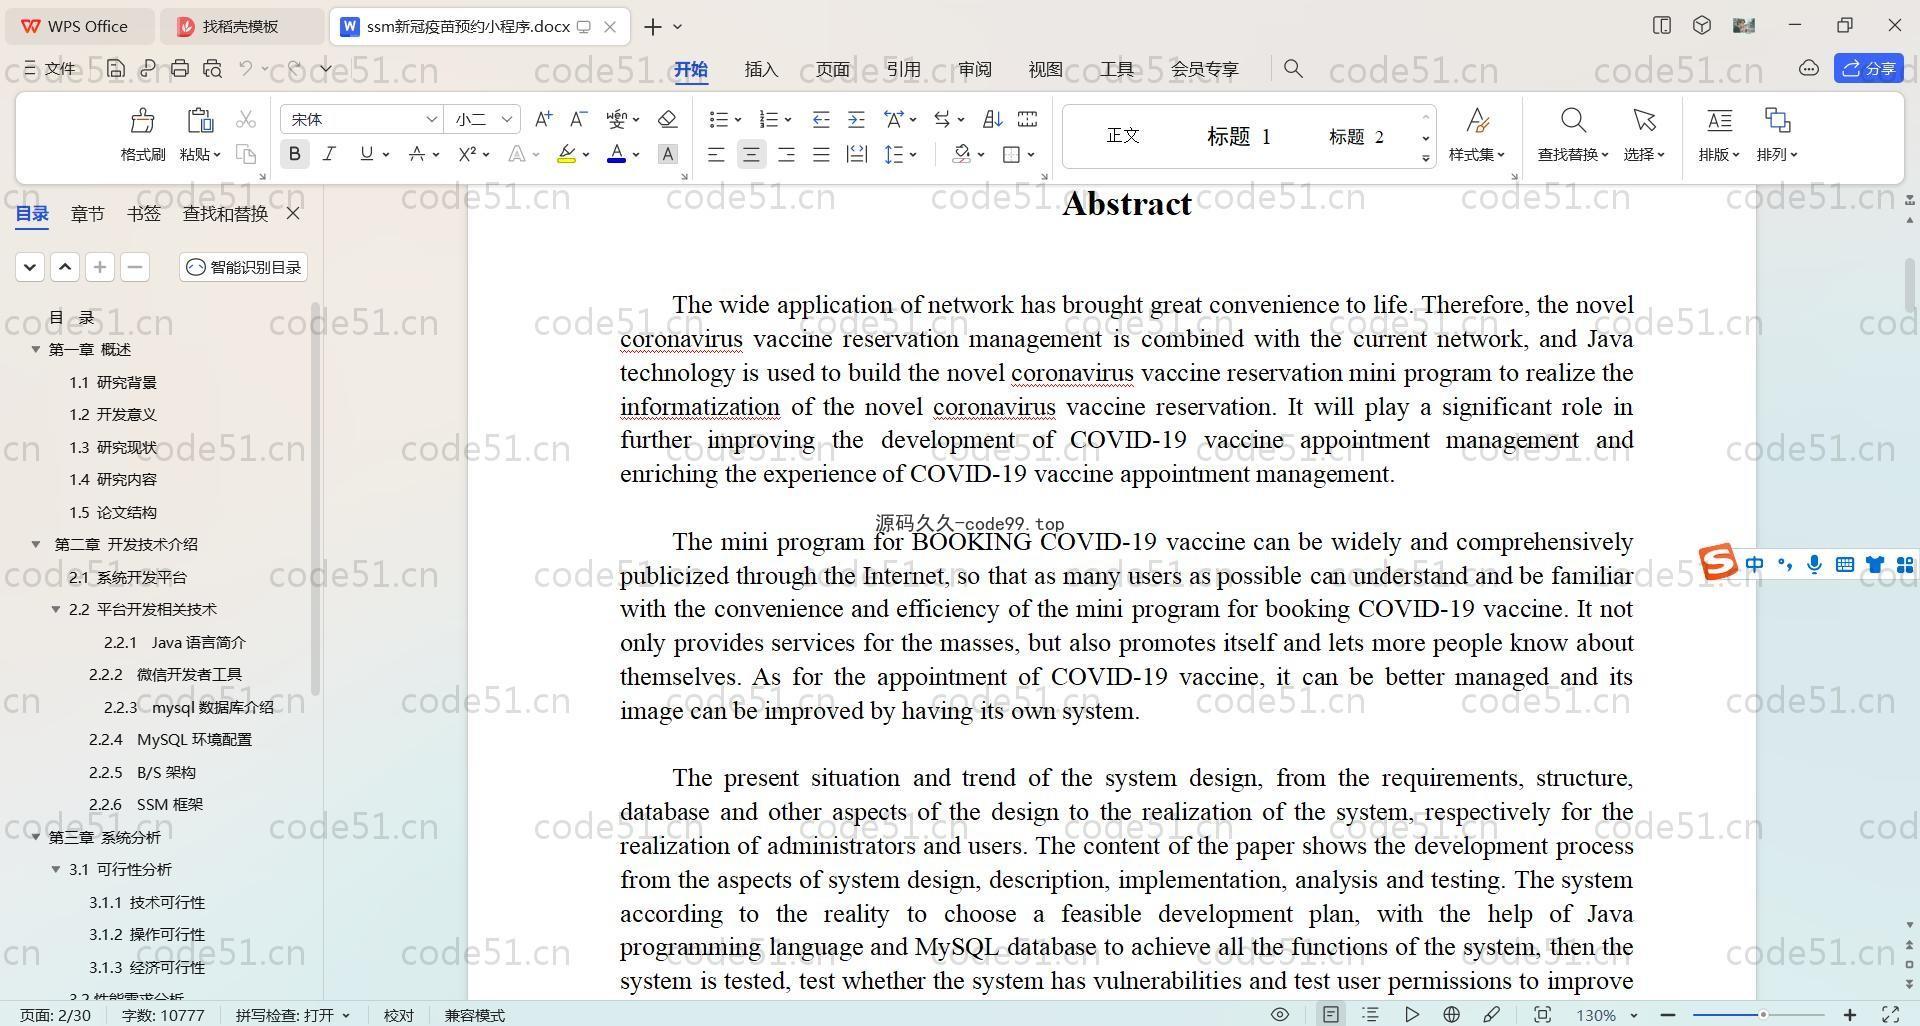Image resolution: width=1920 pixels, height=1026 pixels.
Task: Click the Paste clipboard icon
Action: (200, 121)
